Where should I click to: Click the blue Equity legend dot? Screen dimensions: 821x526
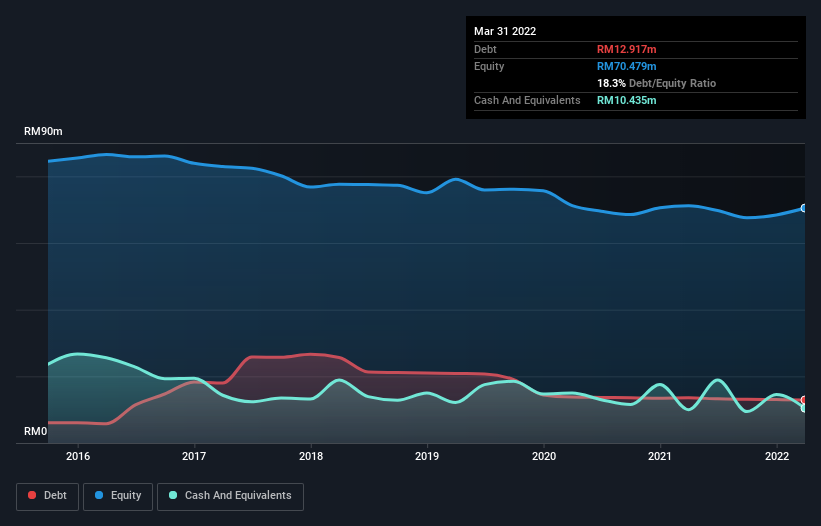coord(99,495)
